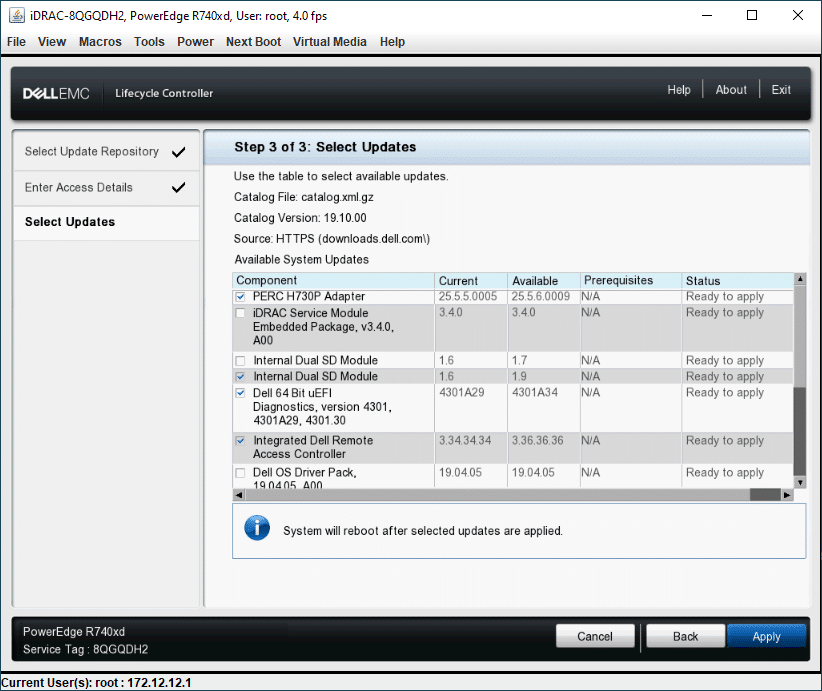
Task: Click the table scroll up arrow
Action: tap(800, 279)
